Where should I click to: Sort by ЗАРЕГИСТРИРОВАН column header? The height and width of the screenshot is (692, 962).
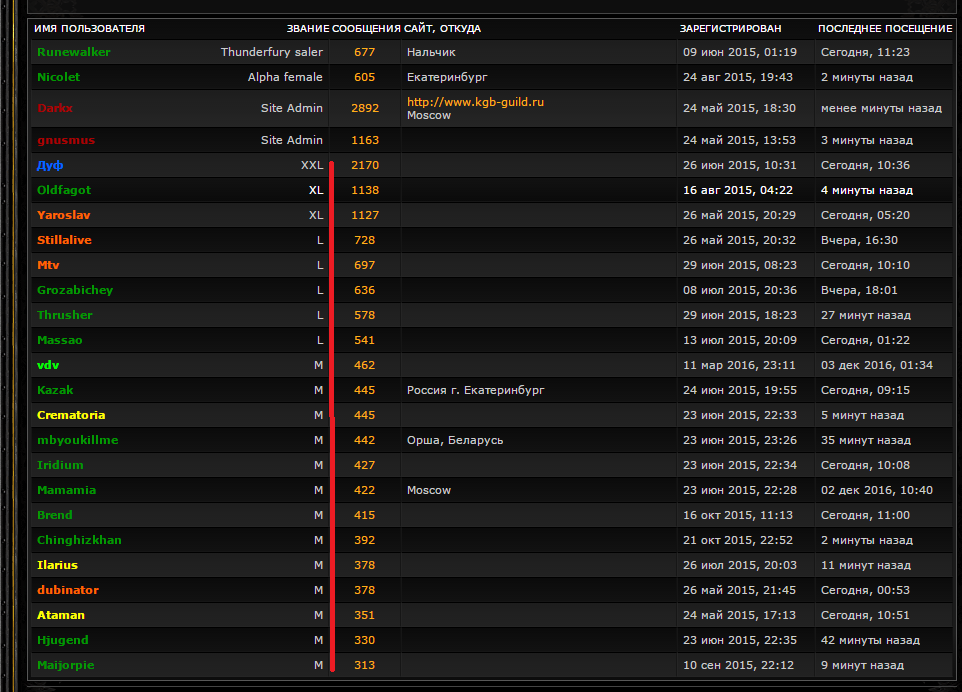[x=730, y=29]
